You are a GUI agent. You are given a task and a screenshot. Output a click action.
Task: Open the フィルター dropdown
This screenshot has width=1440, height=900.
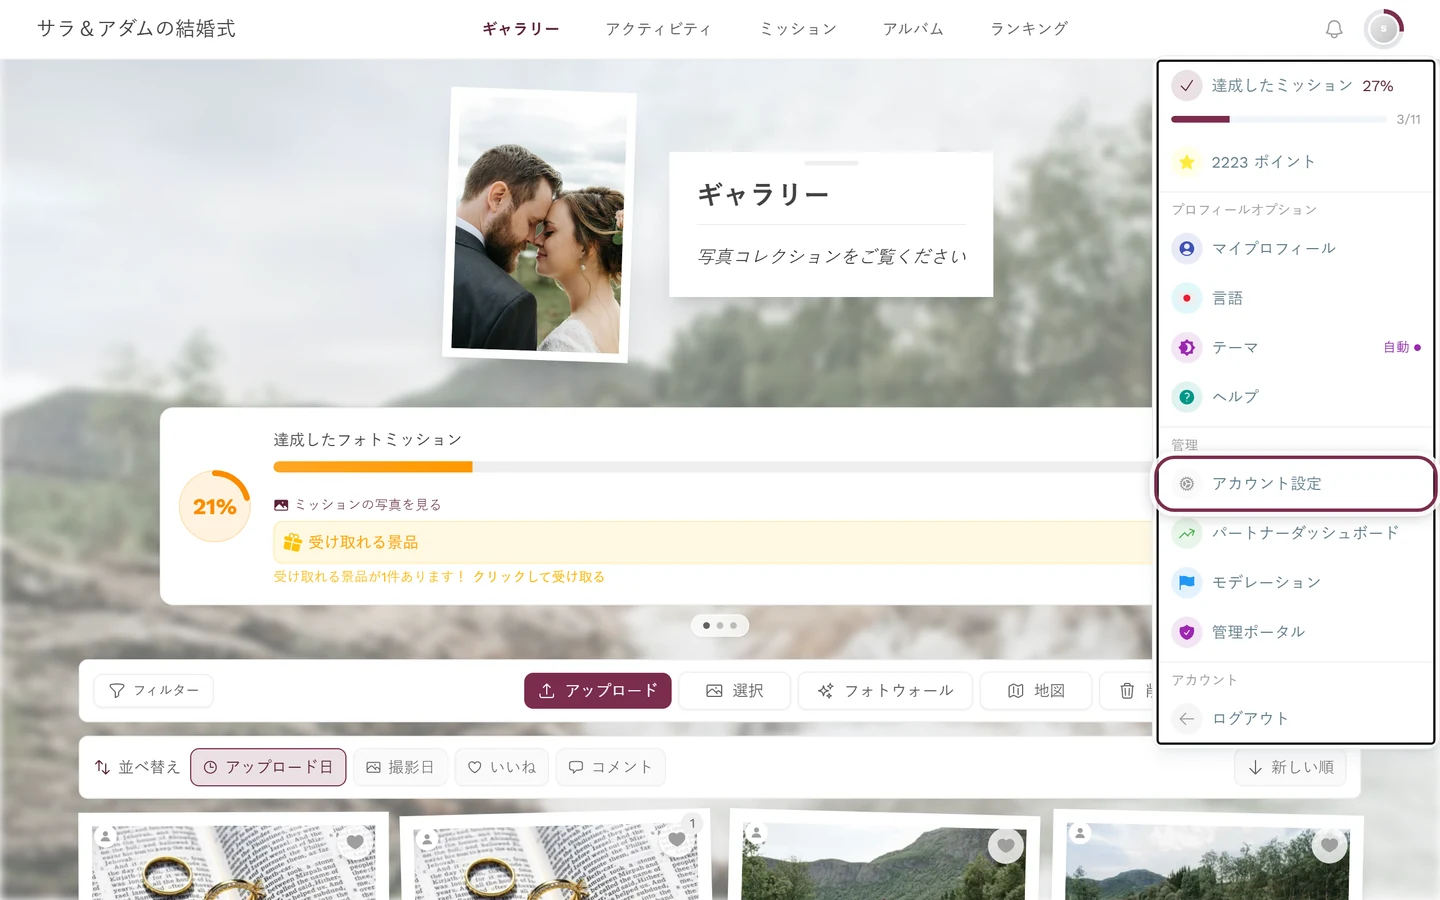153,691
